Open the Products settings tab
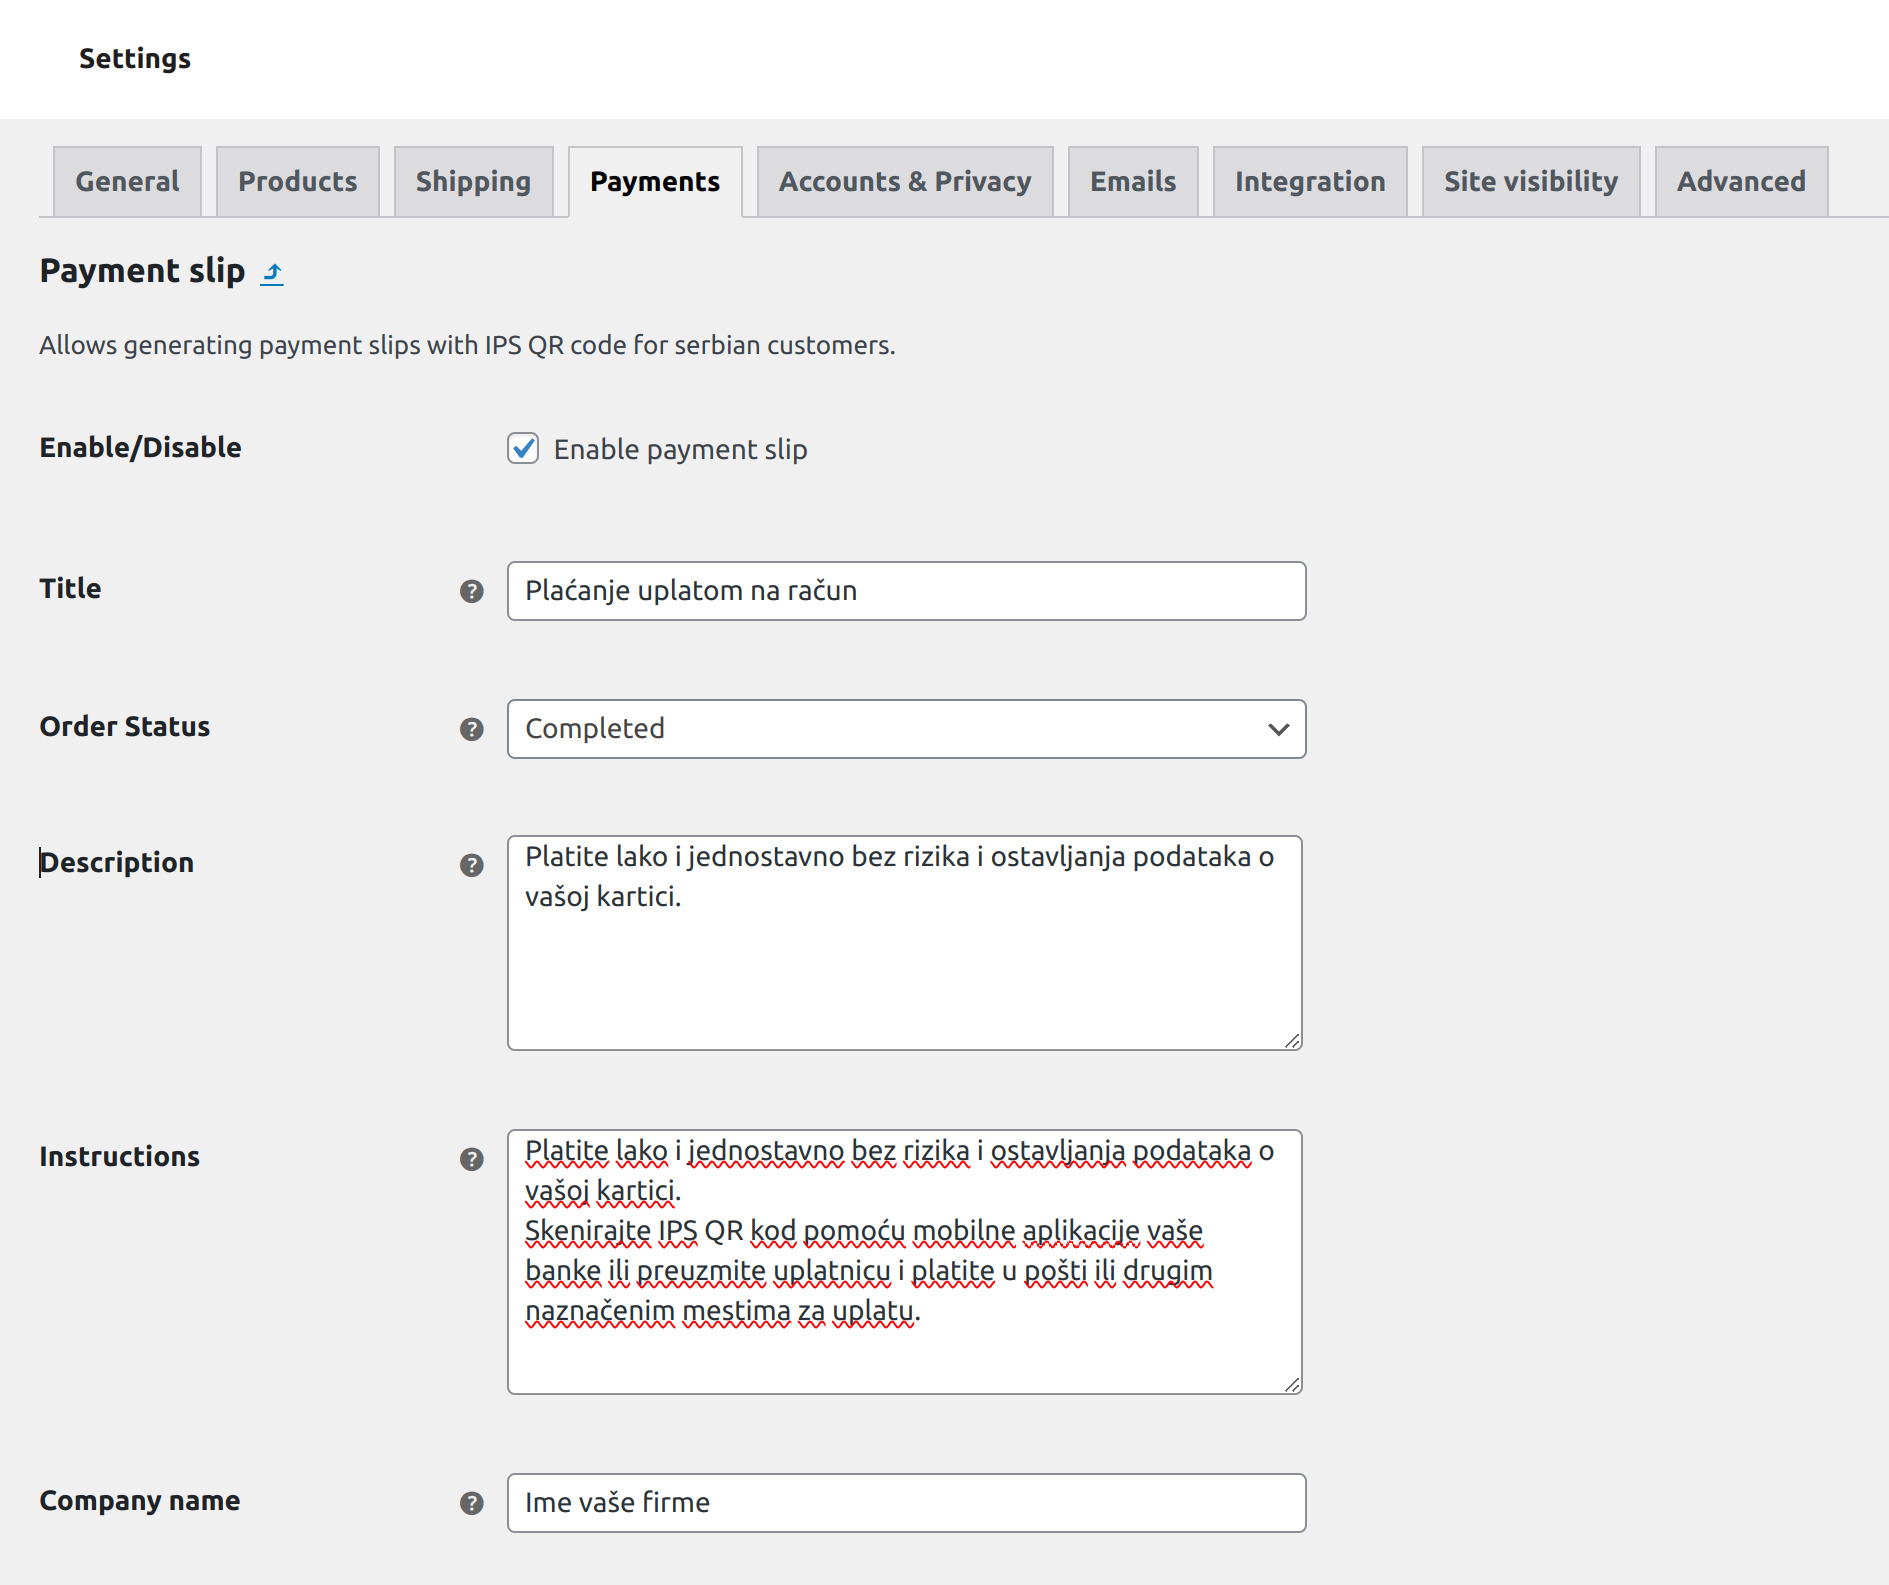1889x1585 pixels. pos(297,182)
